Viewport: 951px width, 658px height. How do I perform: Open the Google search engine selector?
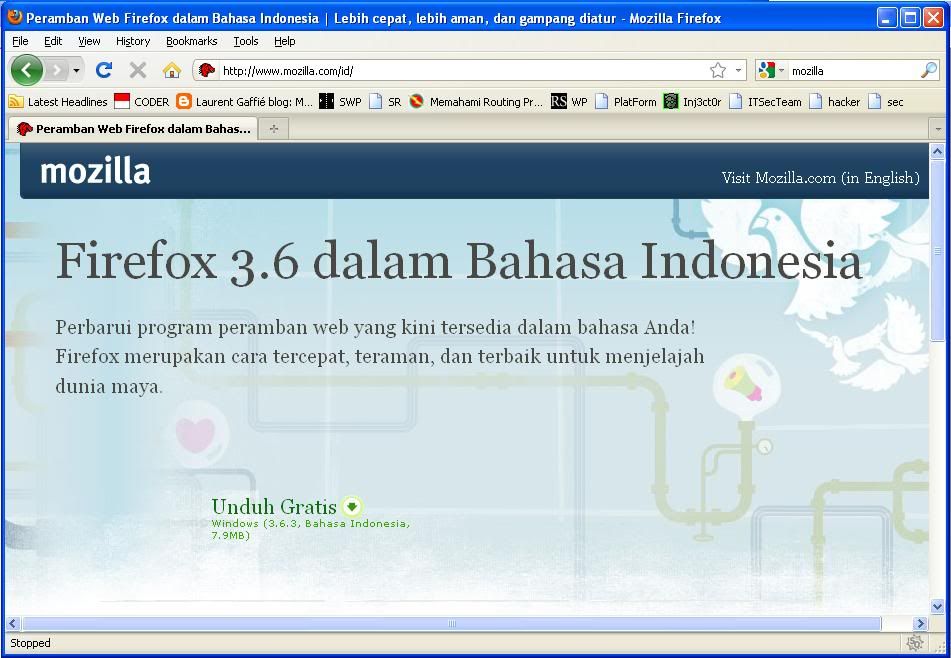(771, 70)
